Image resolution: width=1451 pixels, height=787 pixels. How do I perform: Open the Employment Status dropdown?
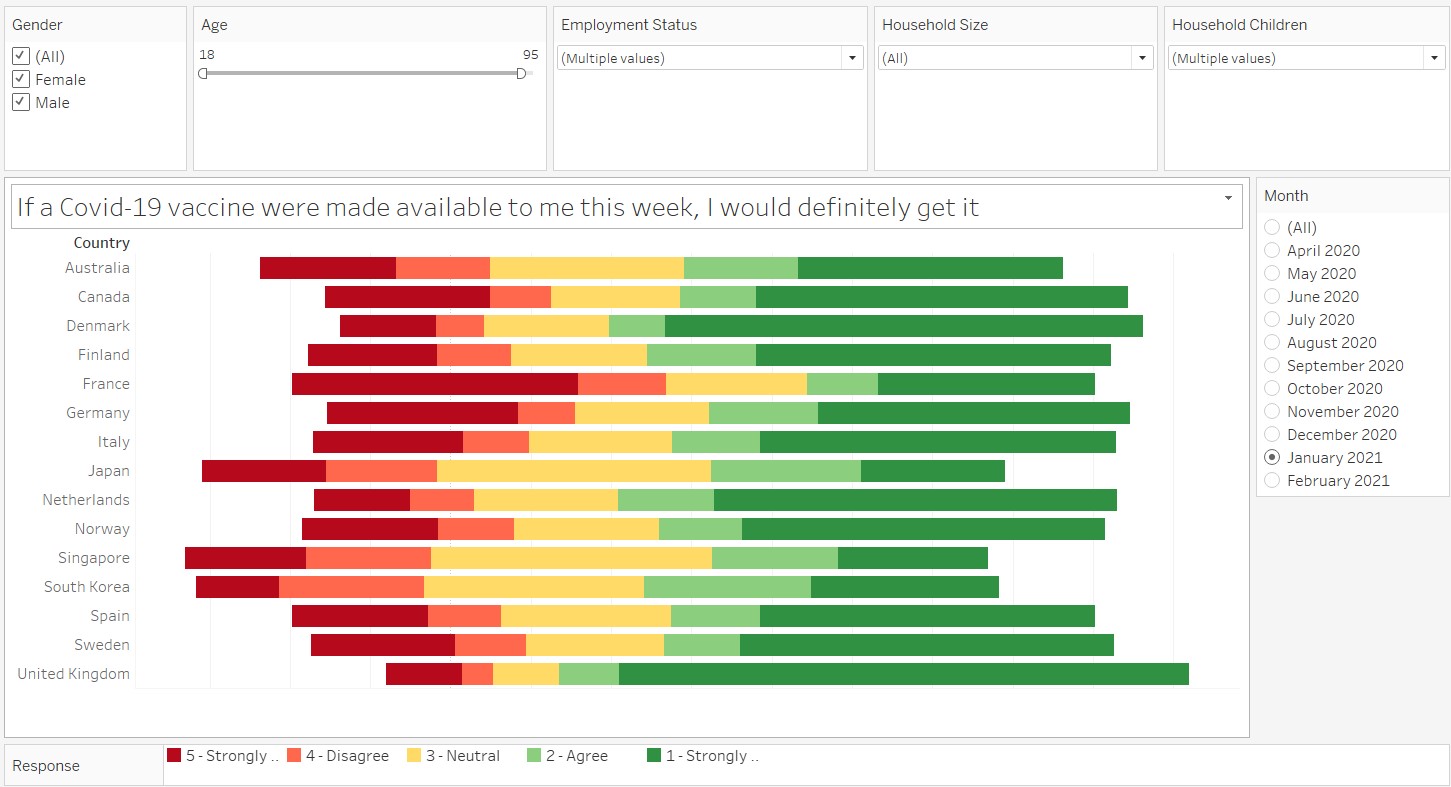851,58
